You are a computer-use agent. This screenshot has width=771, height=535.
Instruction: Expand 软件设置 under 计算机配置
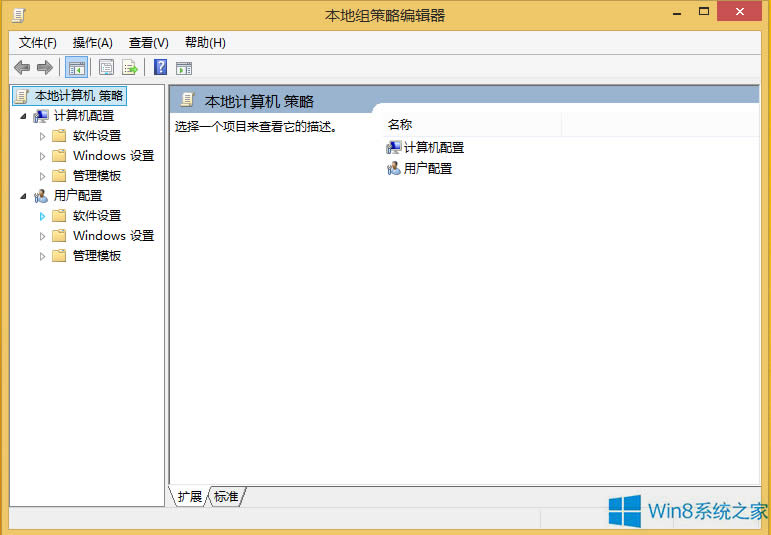(x=42, y=136)
